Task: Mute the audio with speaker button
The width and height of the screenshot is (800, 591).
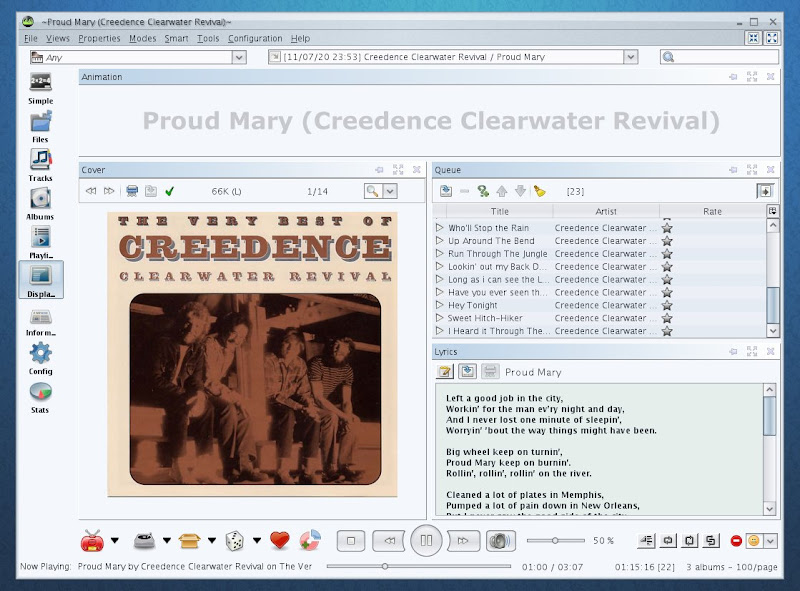Action: [x=501, y=541]
